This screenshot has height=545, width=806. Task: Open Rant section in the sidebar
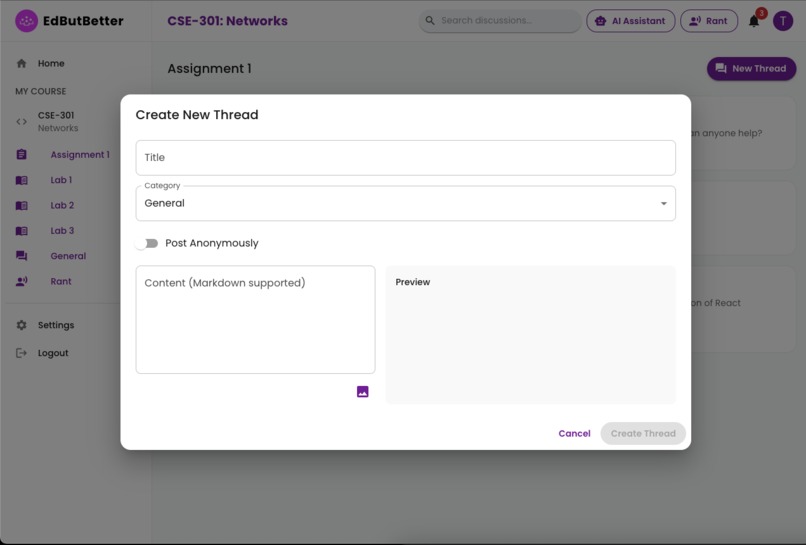tap(61, 281)
